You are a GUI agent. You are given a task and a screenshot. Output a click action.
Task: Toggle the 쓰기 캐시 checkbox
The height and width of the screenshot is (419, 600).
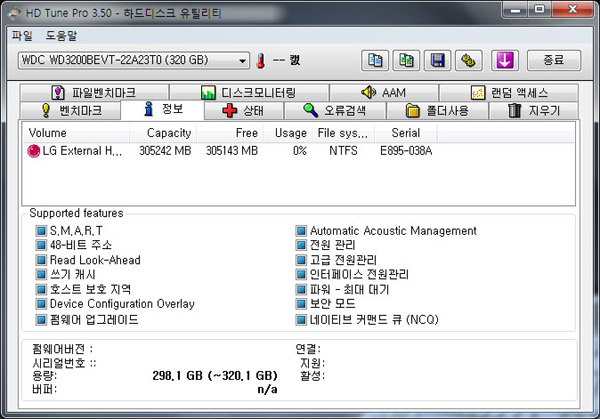[41, 274]
